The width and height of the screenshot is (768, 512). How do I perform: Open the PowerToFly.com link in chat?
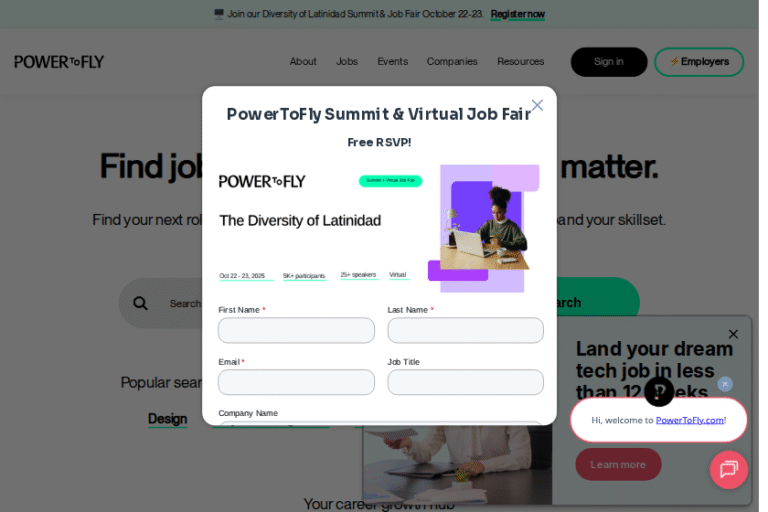click(690, 420)
